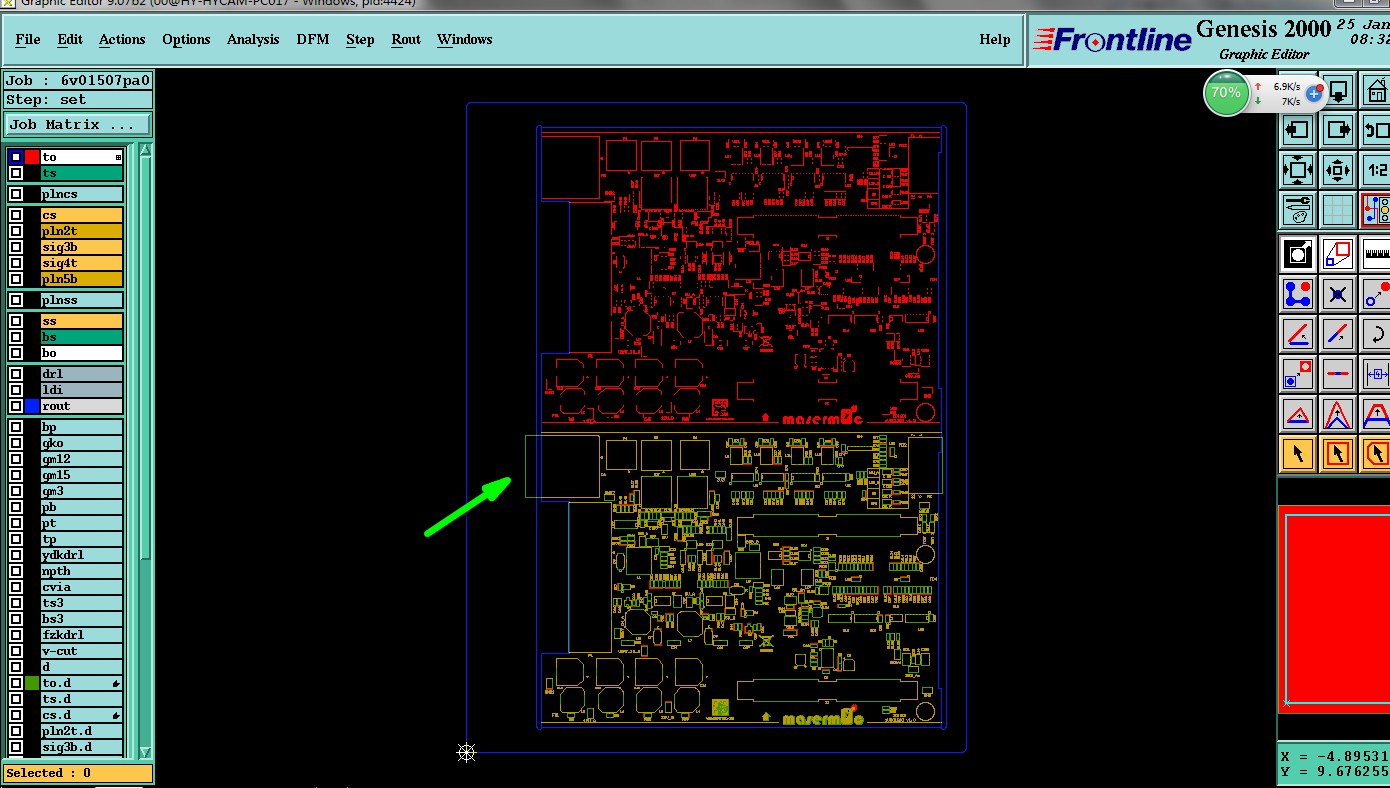The width and height of the screenshot is (1390, 788).
Task: Toggle the 'rout' layer checkbox
Action: 16,406
